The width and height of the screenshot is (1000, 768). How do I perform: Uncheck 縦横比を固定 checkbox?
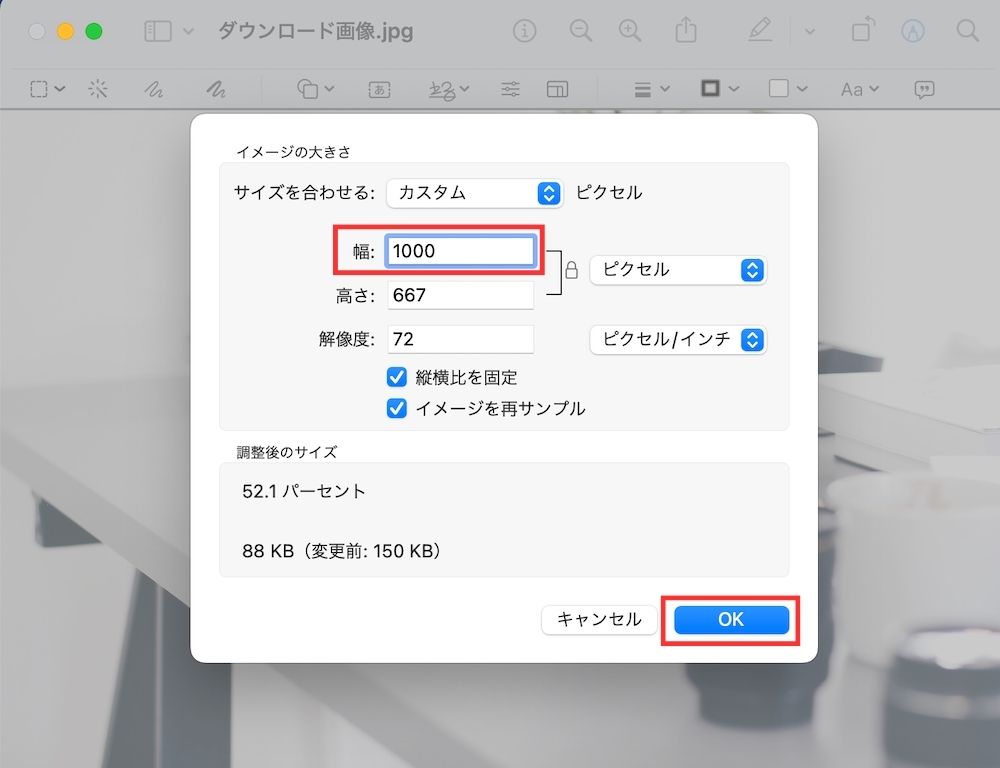[x=397, y=377]
